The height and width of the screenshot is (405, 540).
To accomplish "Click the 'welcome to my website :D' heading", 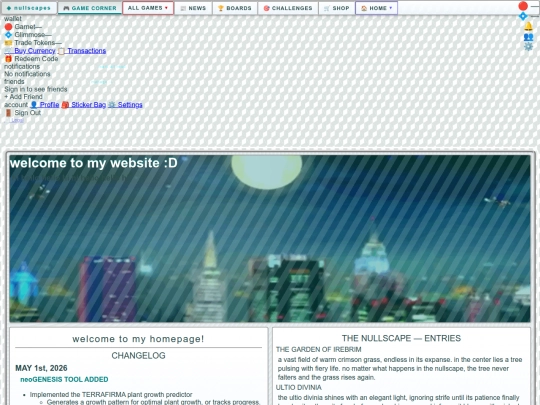I will click(x=94, y=163).
